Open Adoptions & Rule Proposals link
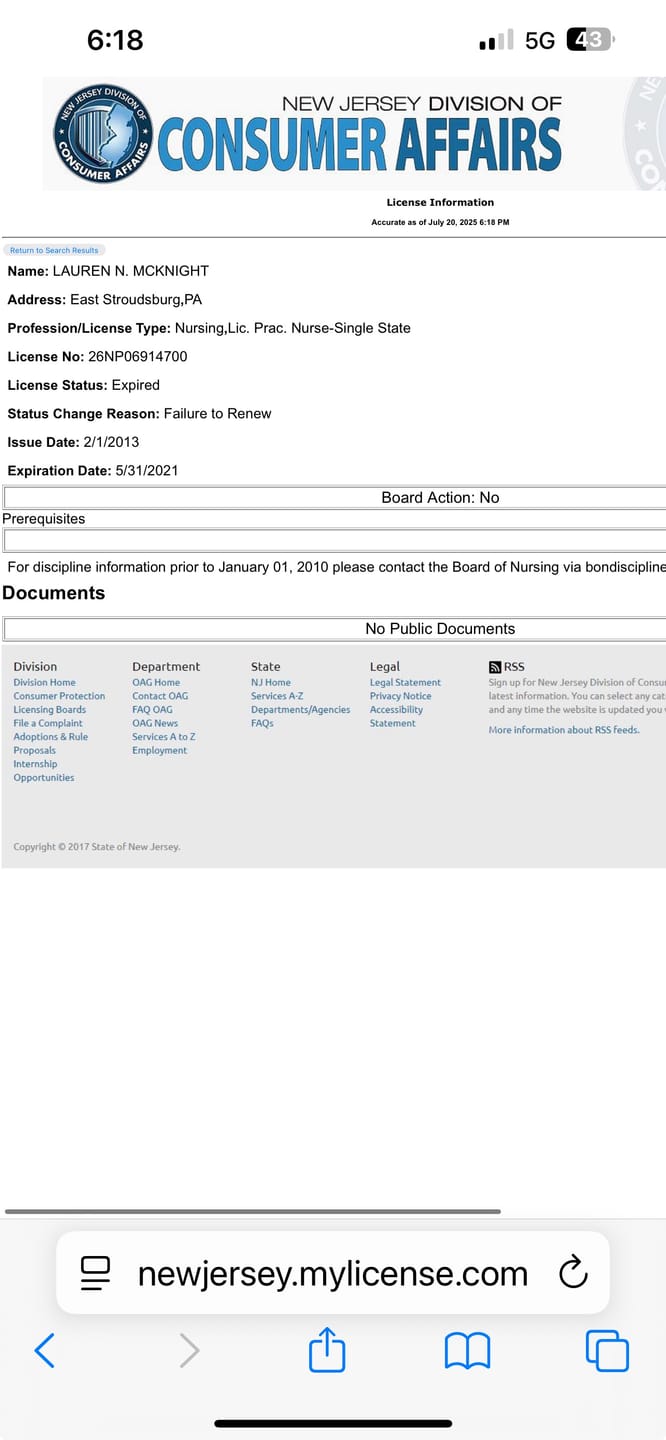The width and height of the screenshot is (666, 1440). pyautogui.click(x=50, y=743)
